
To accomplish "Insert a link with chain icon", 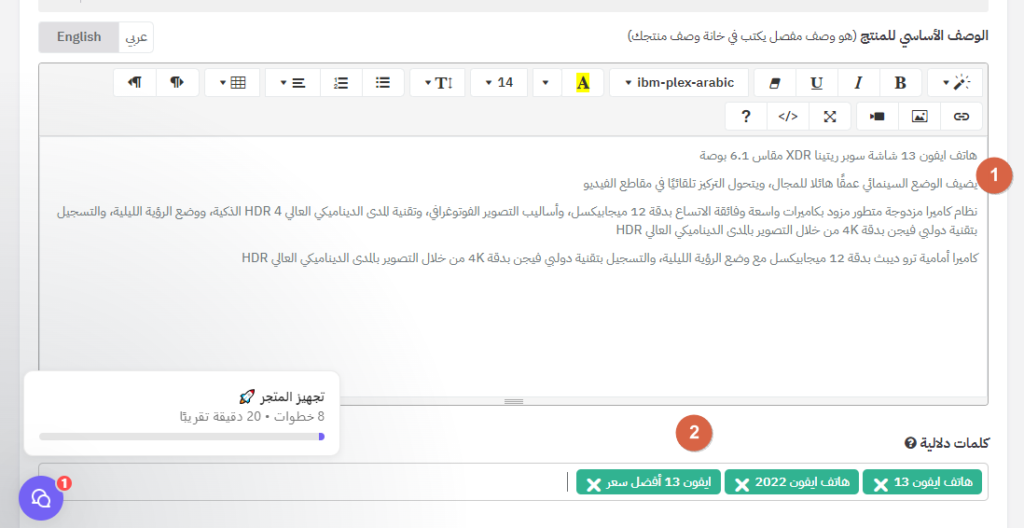I will (961, 116).
